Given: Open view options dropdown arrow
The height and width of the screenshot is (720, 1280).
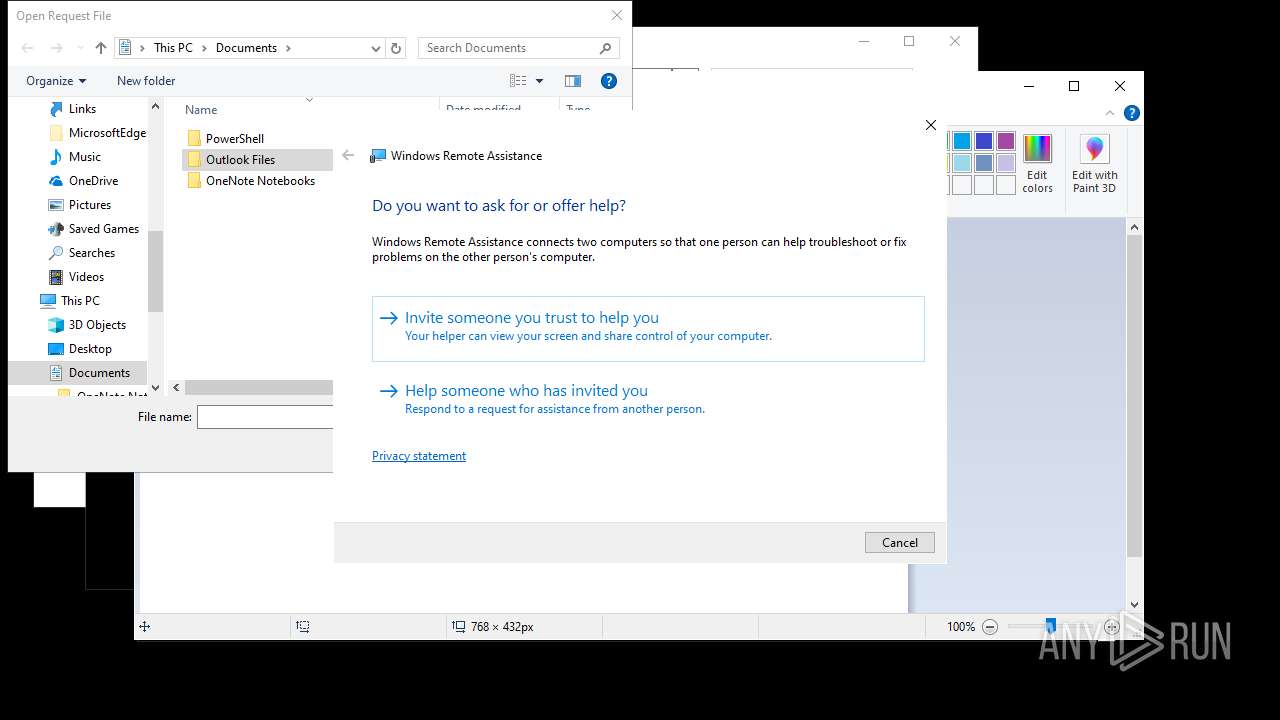Looking at the screenshot, I should (x=539, y=81).
